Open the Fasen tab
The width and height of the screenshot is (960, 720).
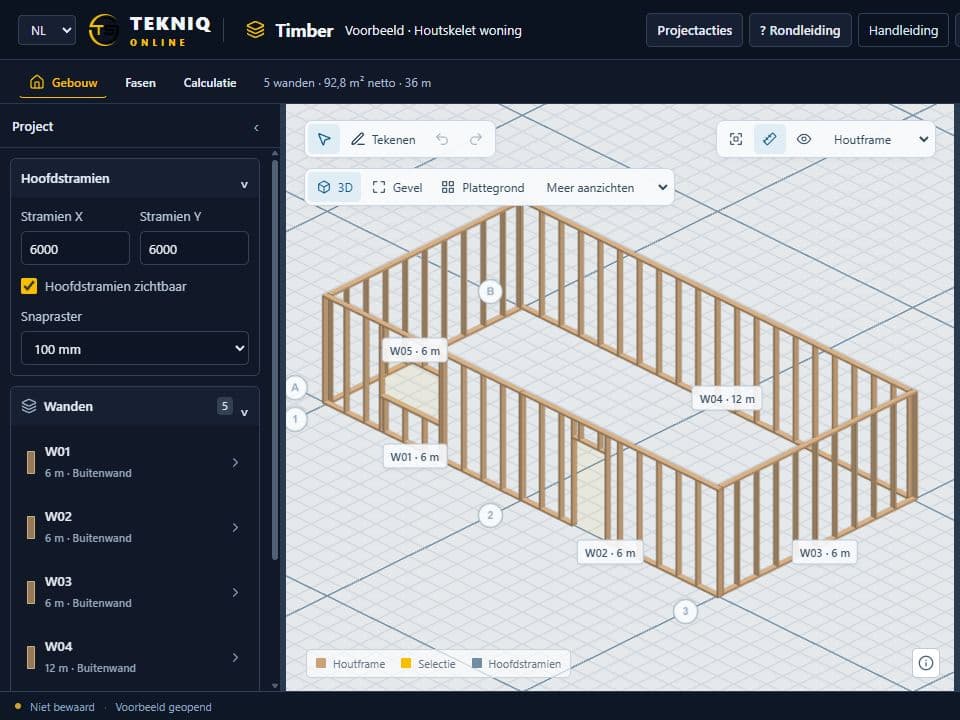coord(140,83)
